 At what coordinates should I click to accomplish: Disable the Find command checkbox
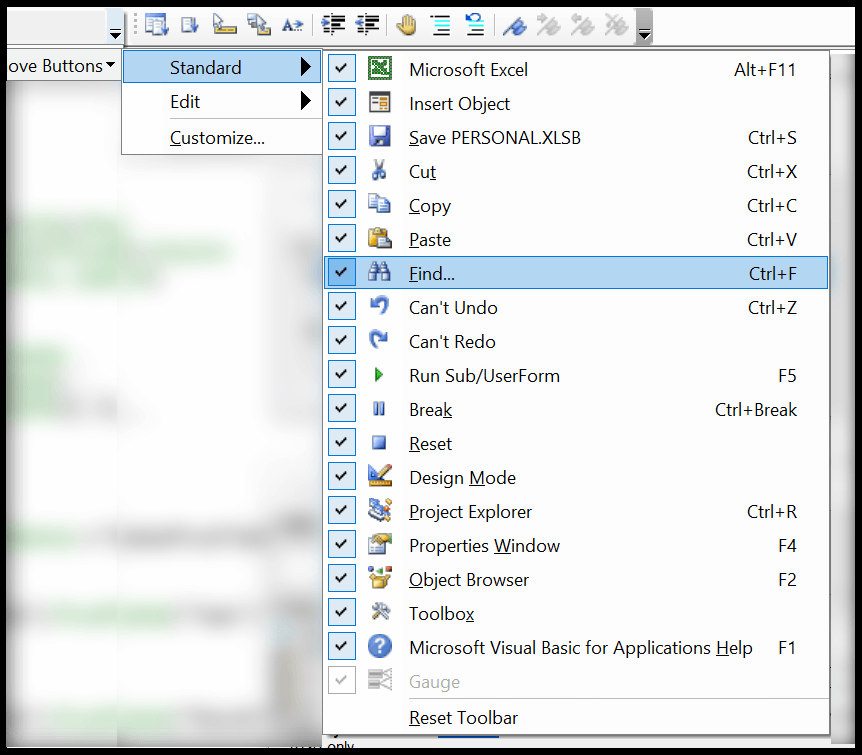point(341,271)
